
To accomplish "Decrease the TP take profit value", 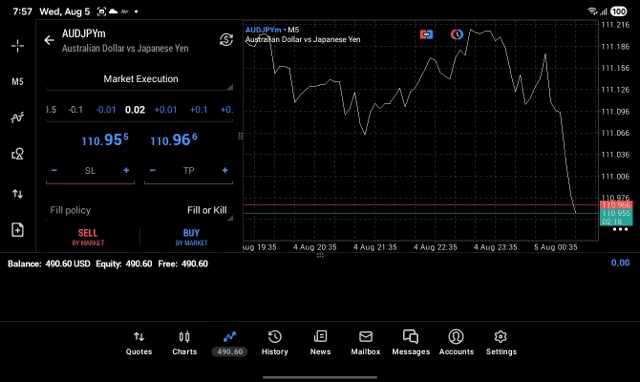I will [152, 170].
